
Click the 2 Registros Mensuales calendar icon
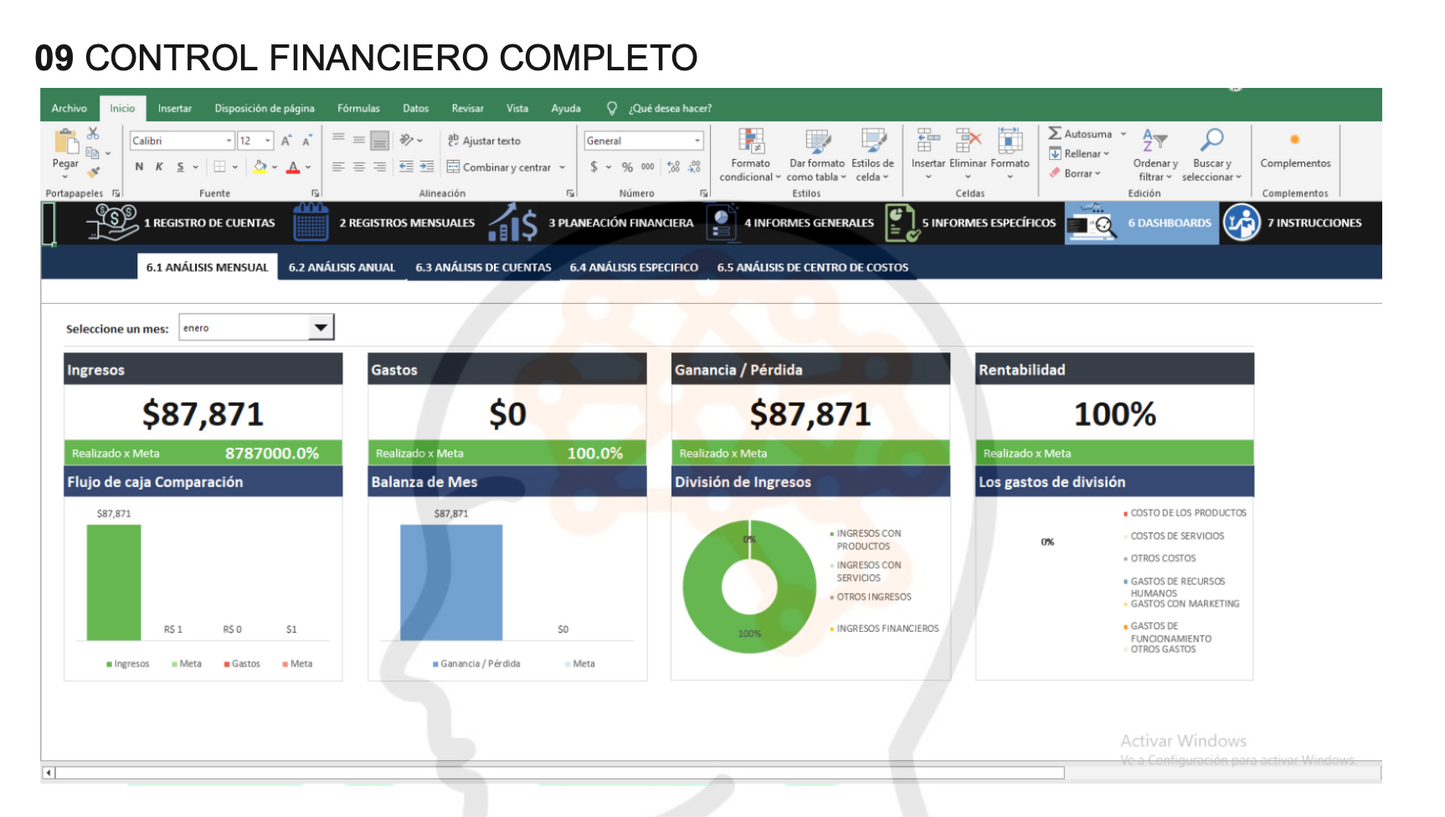pos(311,223)
